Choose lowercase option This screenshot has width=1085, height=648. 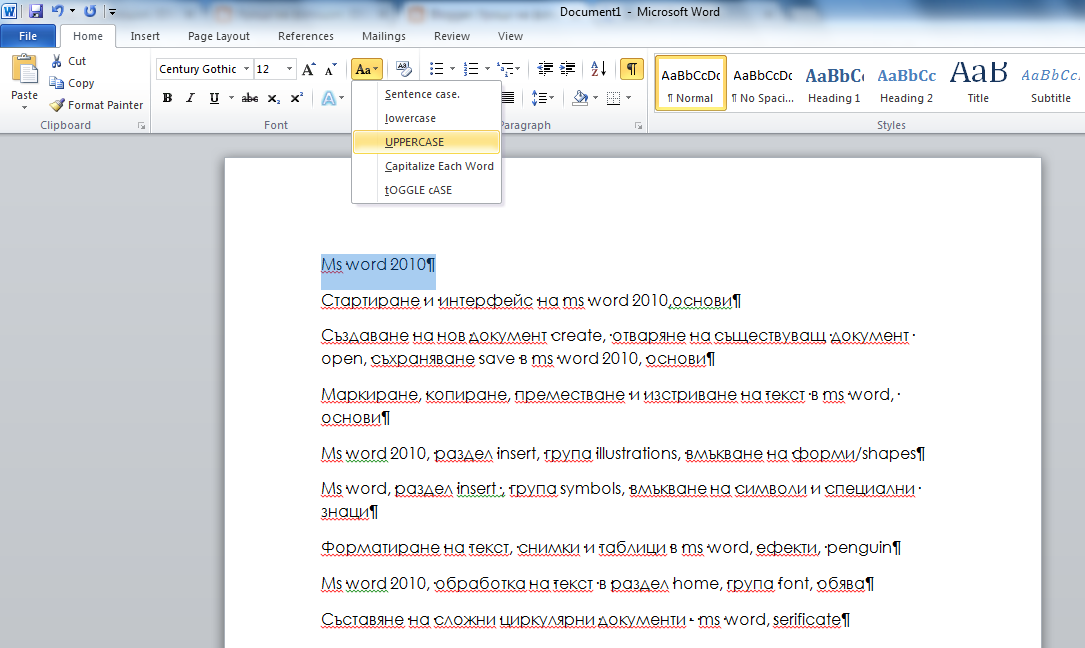click(426, 118)
